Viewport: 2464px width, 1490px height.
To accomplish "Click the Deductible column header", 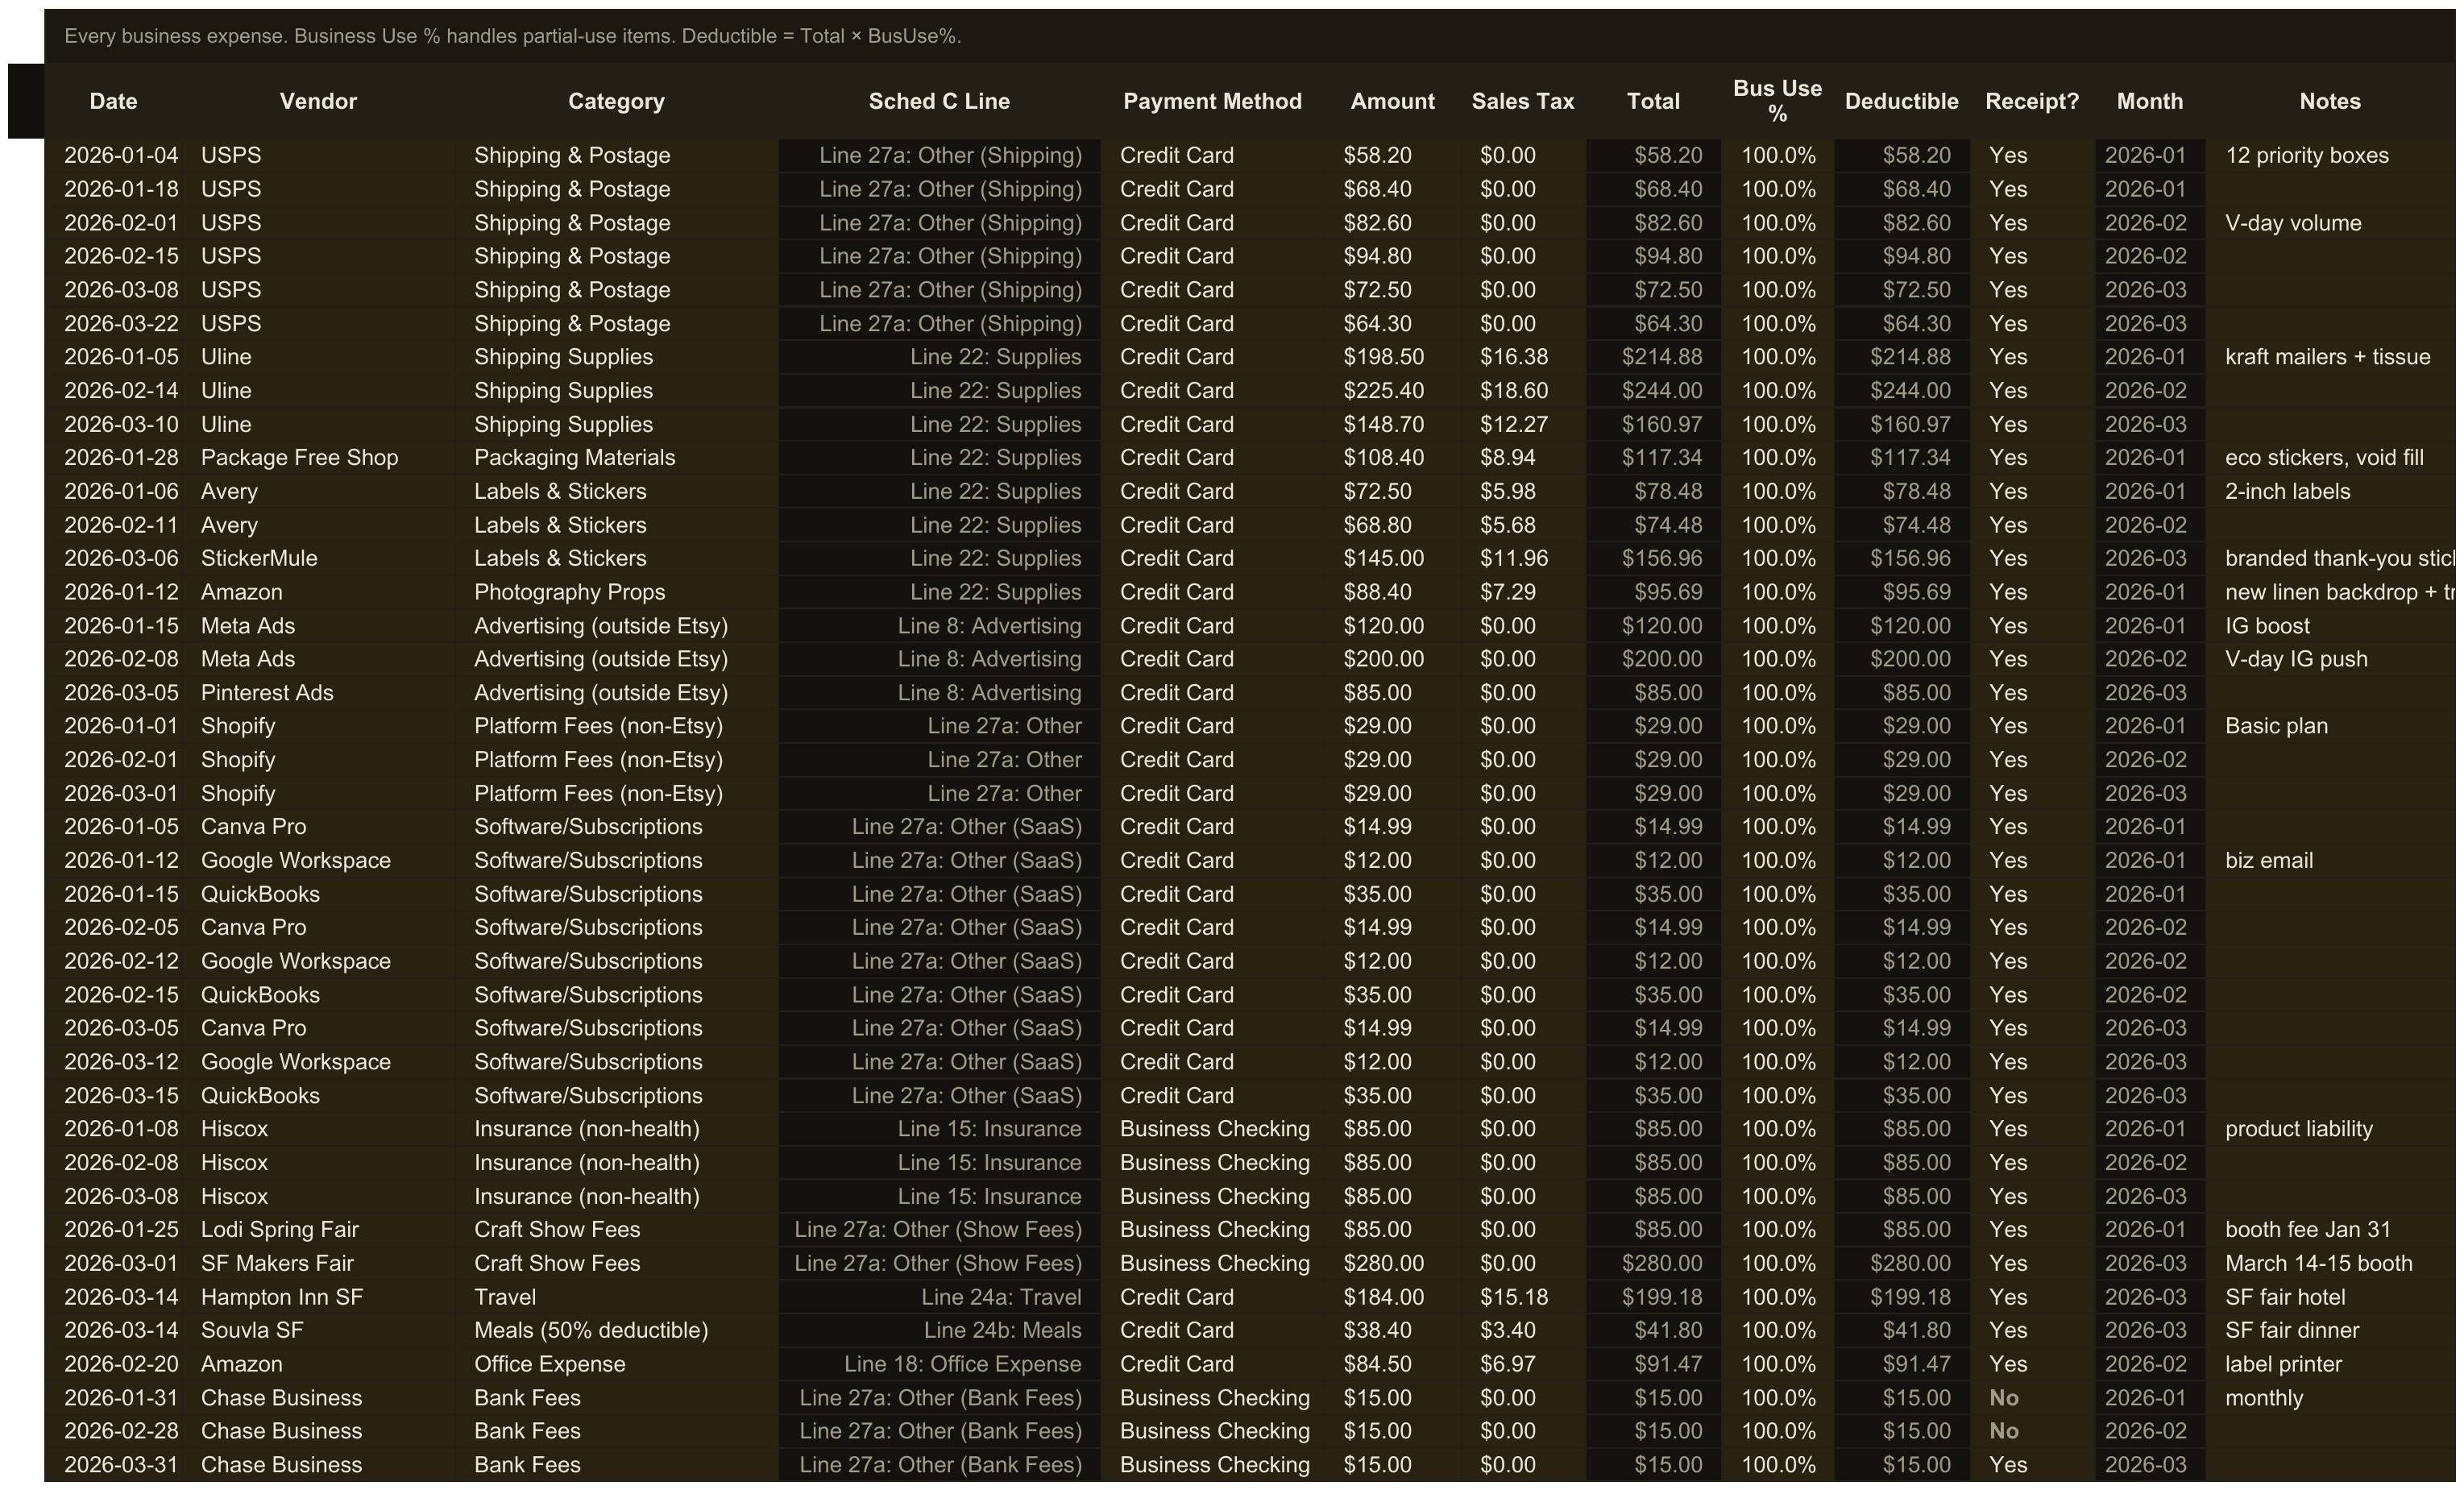I will tap(1901, 101).
